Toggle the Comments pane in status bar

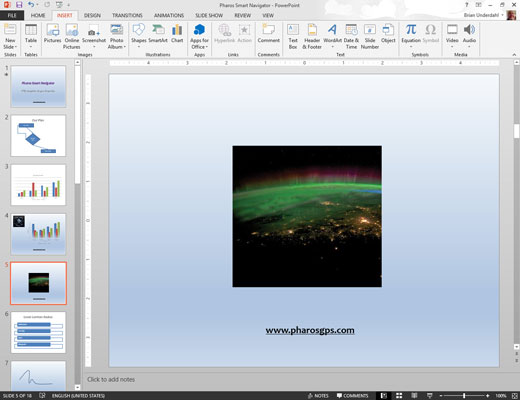[352, 396]
